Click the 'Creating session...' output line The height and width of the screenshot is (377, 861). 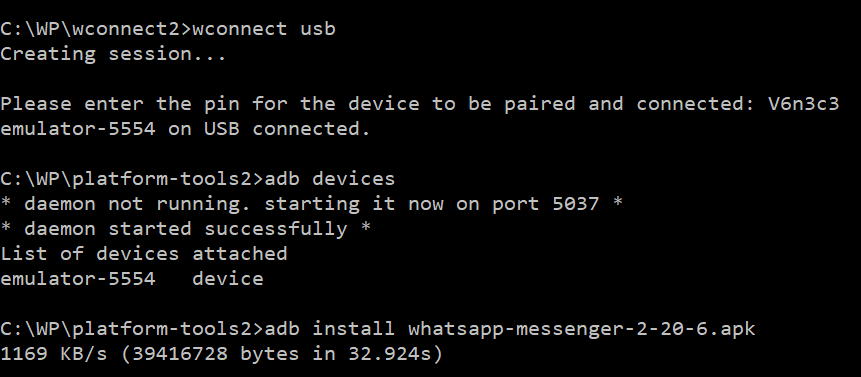[x=113, y=54]
